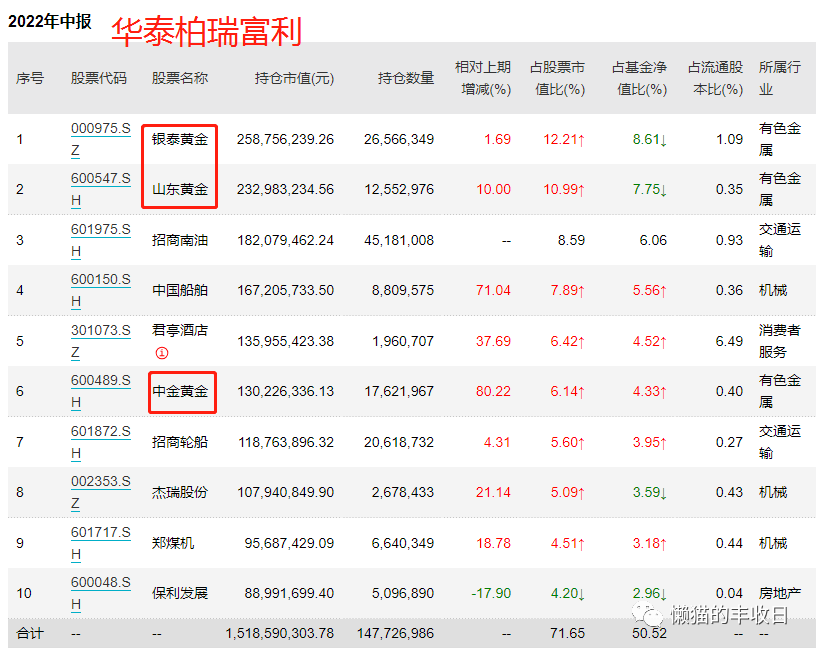Viewport: 816px width, 651px height.
Task: Click the up arrow next to 6.42 for 君亭酒店
Action: coord(581,342)
